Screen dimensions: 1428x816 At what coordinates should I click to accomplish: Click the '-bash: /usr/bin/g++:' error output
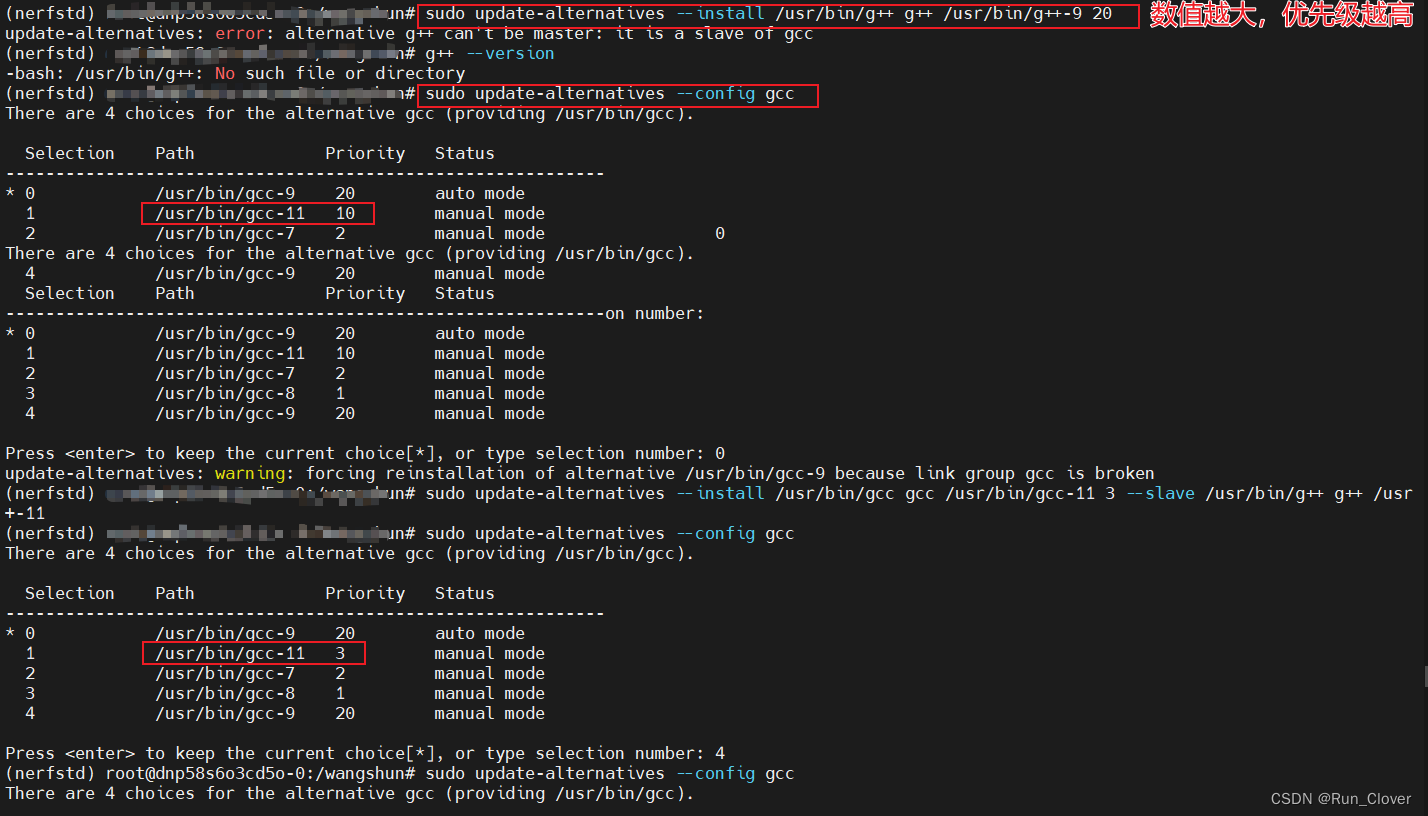coord(105,74)
